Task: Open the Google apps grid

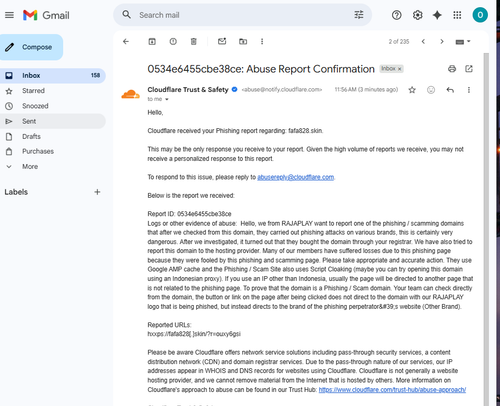Action: [x=457, y=15]
